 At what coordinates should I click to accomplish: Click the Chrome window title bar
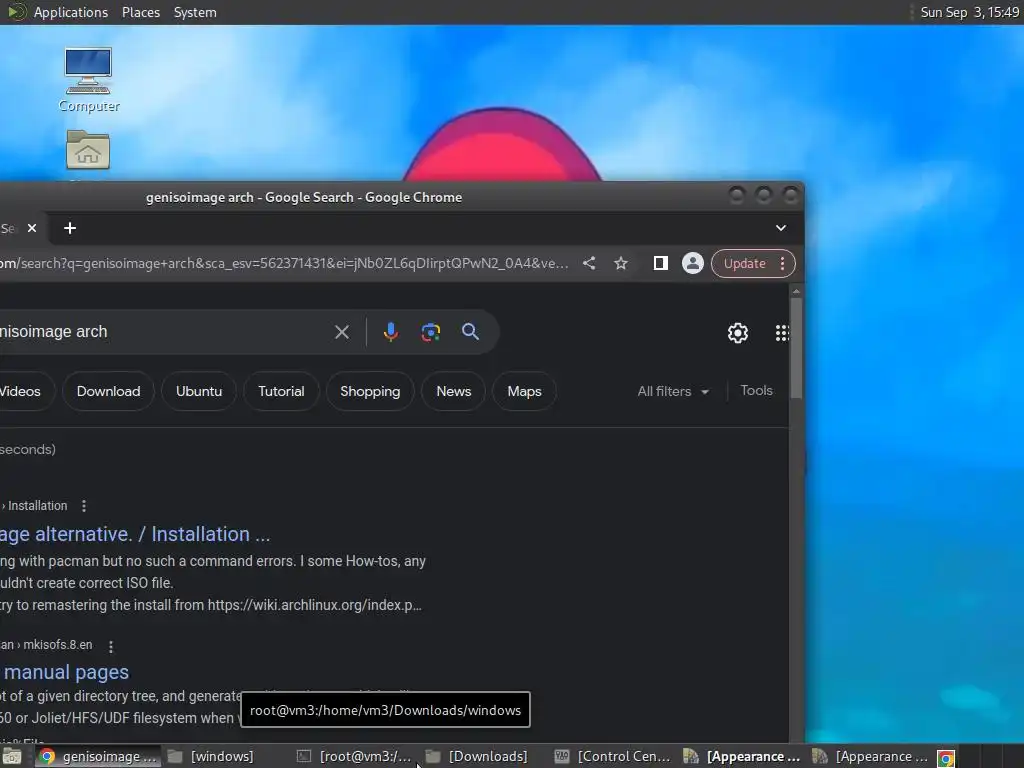(304, 197)
